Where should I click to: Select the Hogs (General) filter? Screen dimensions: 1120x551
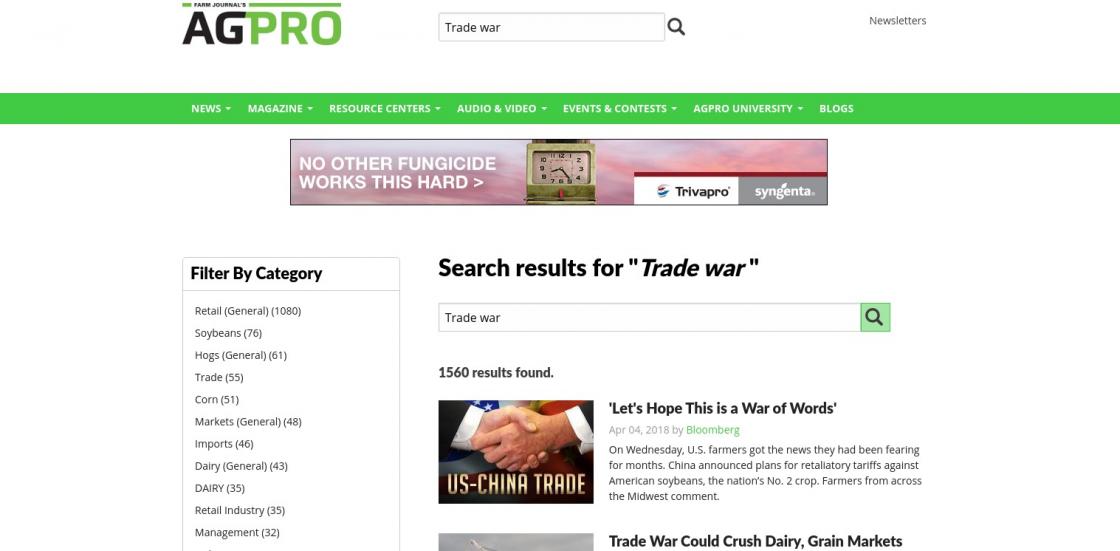pos(240,355)
